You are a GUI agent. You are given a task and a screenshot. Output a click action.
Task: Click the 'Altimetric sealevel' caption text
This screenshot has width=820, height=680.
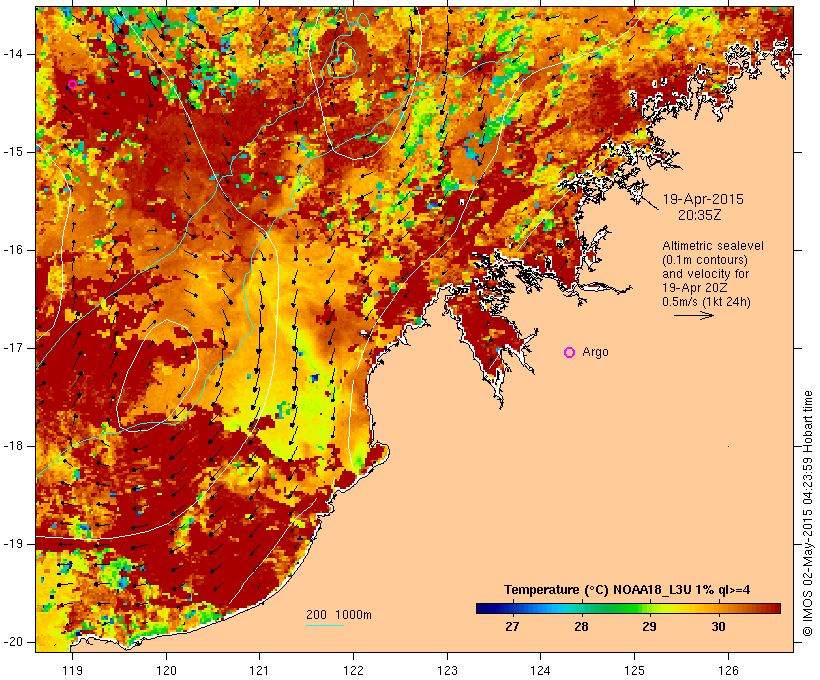[713, 246]
